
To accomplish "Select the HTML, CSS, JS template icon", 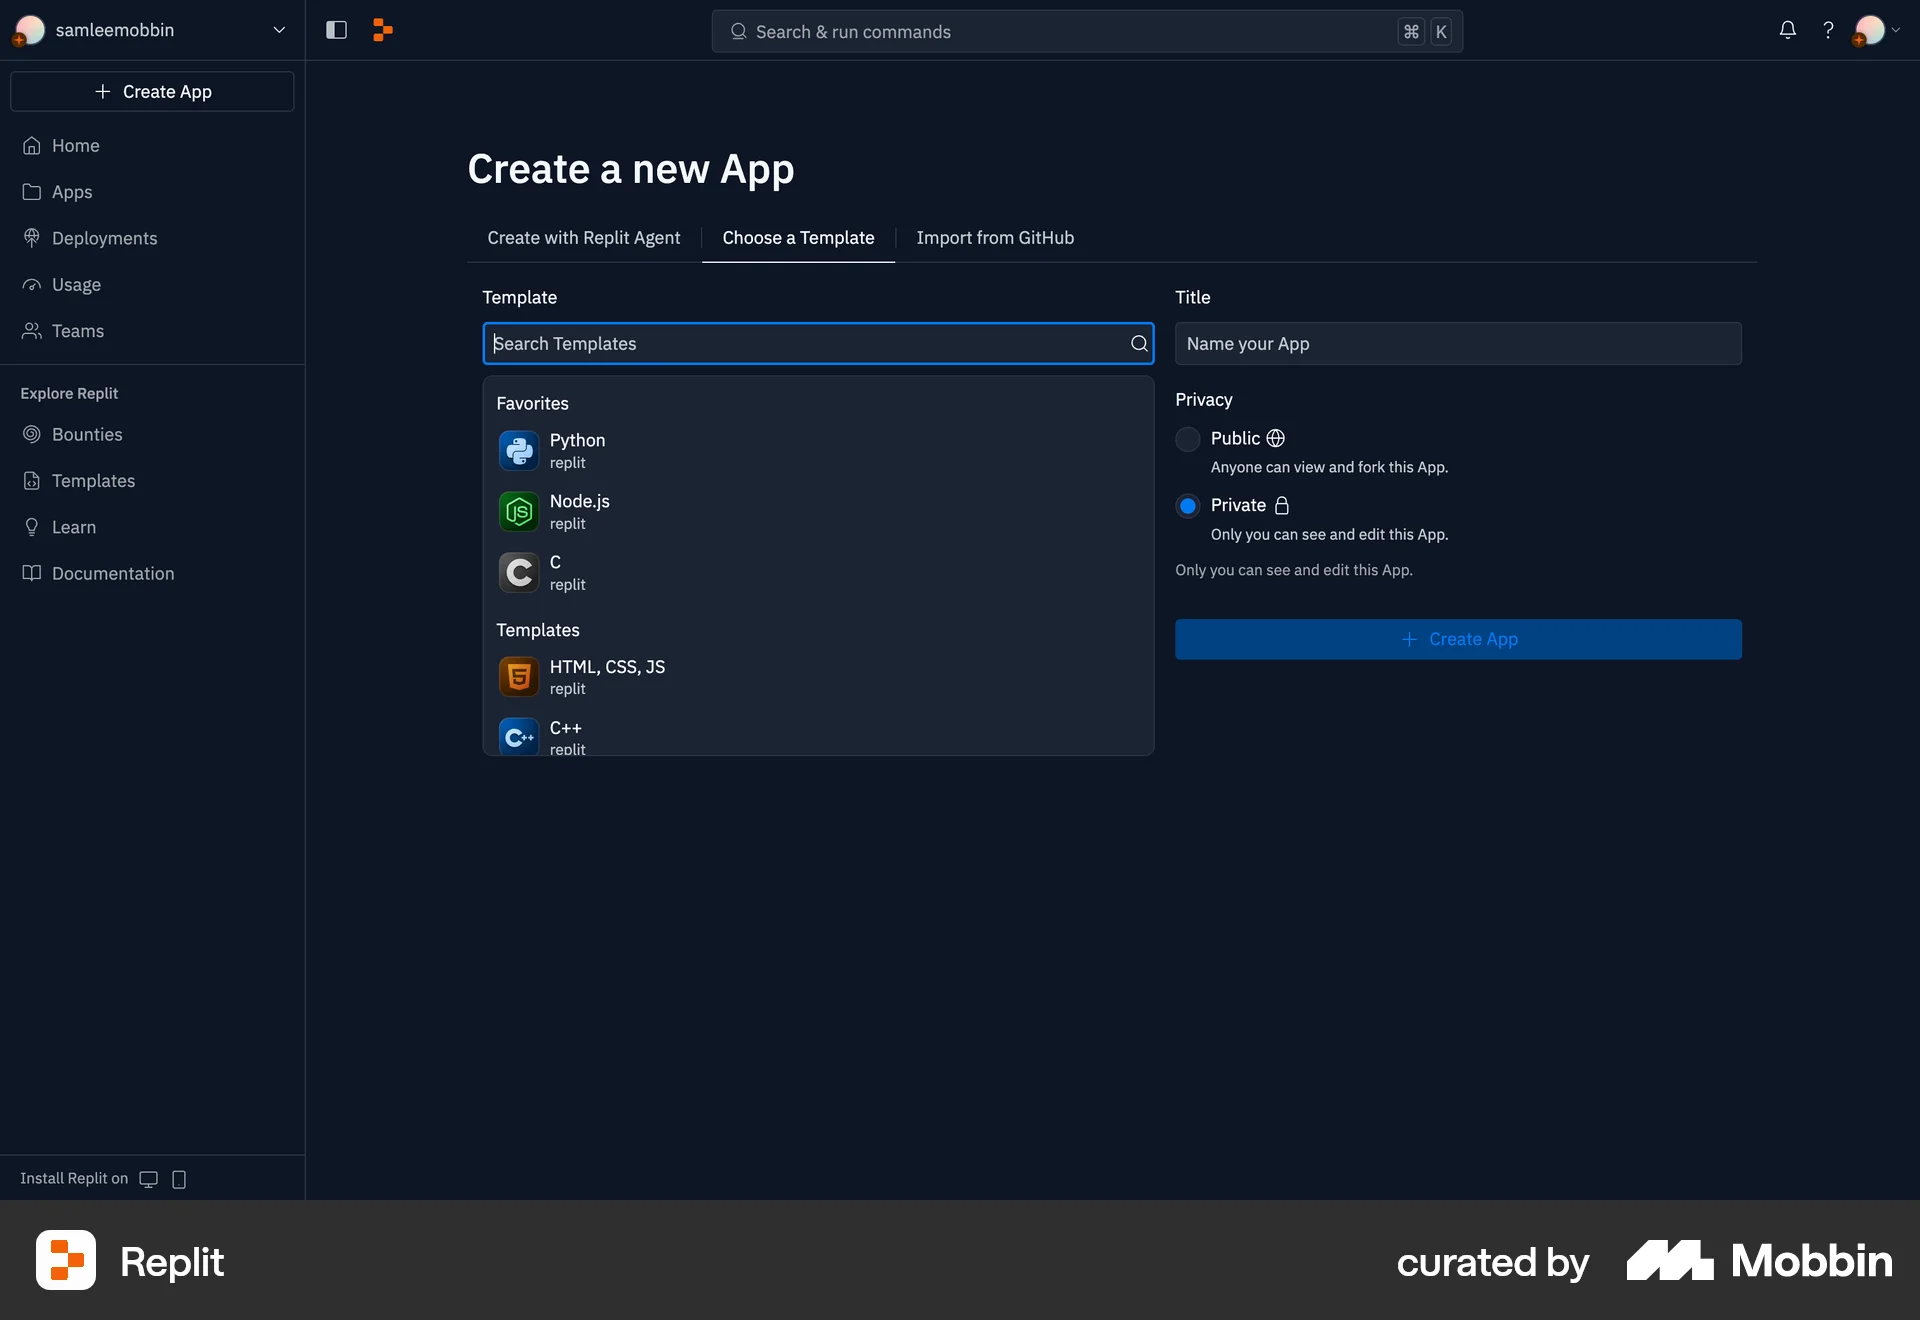I will pyautogui.click(x=518, y=676).
